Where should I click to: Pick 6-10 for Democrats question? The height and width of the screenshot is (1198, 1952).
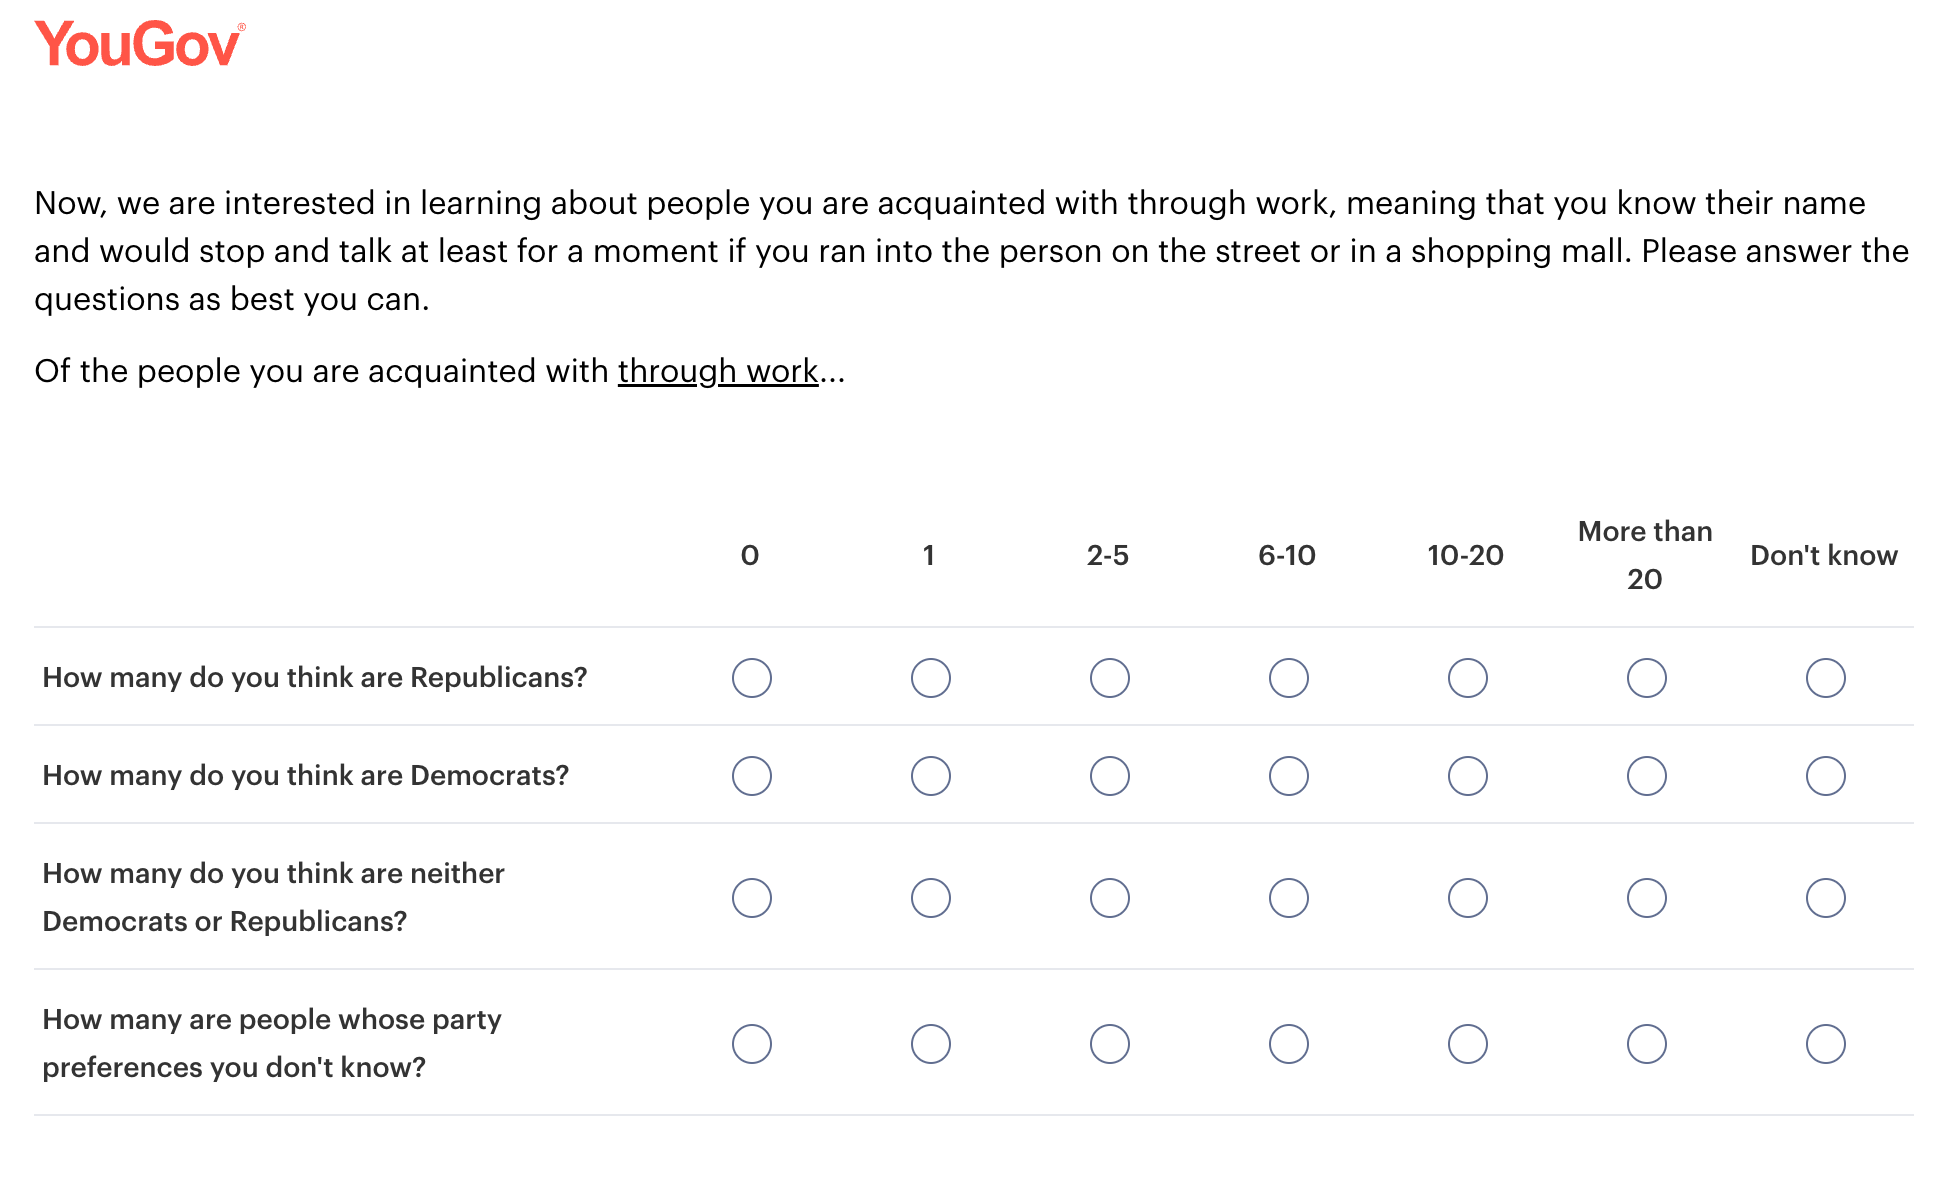[1288, 776]
